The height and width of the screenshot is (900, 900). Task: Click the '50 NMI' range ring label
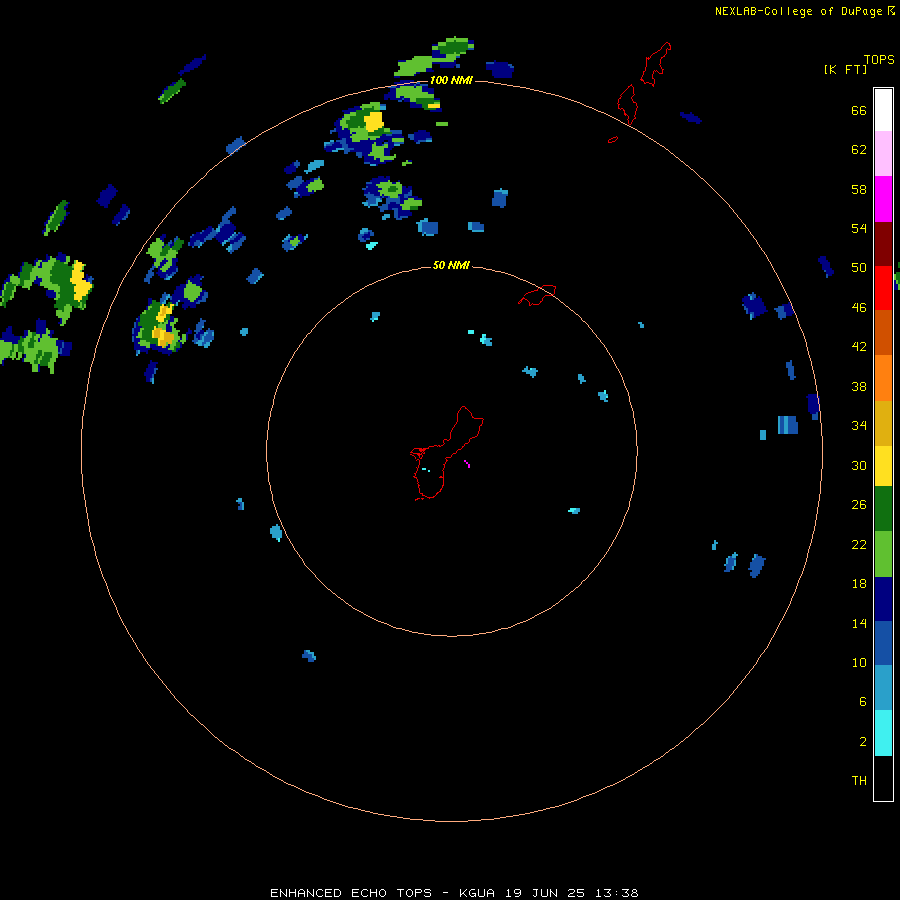click(x=451, y=265)
